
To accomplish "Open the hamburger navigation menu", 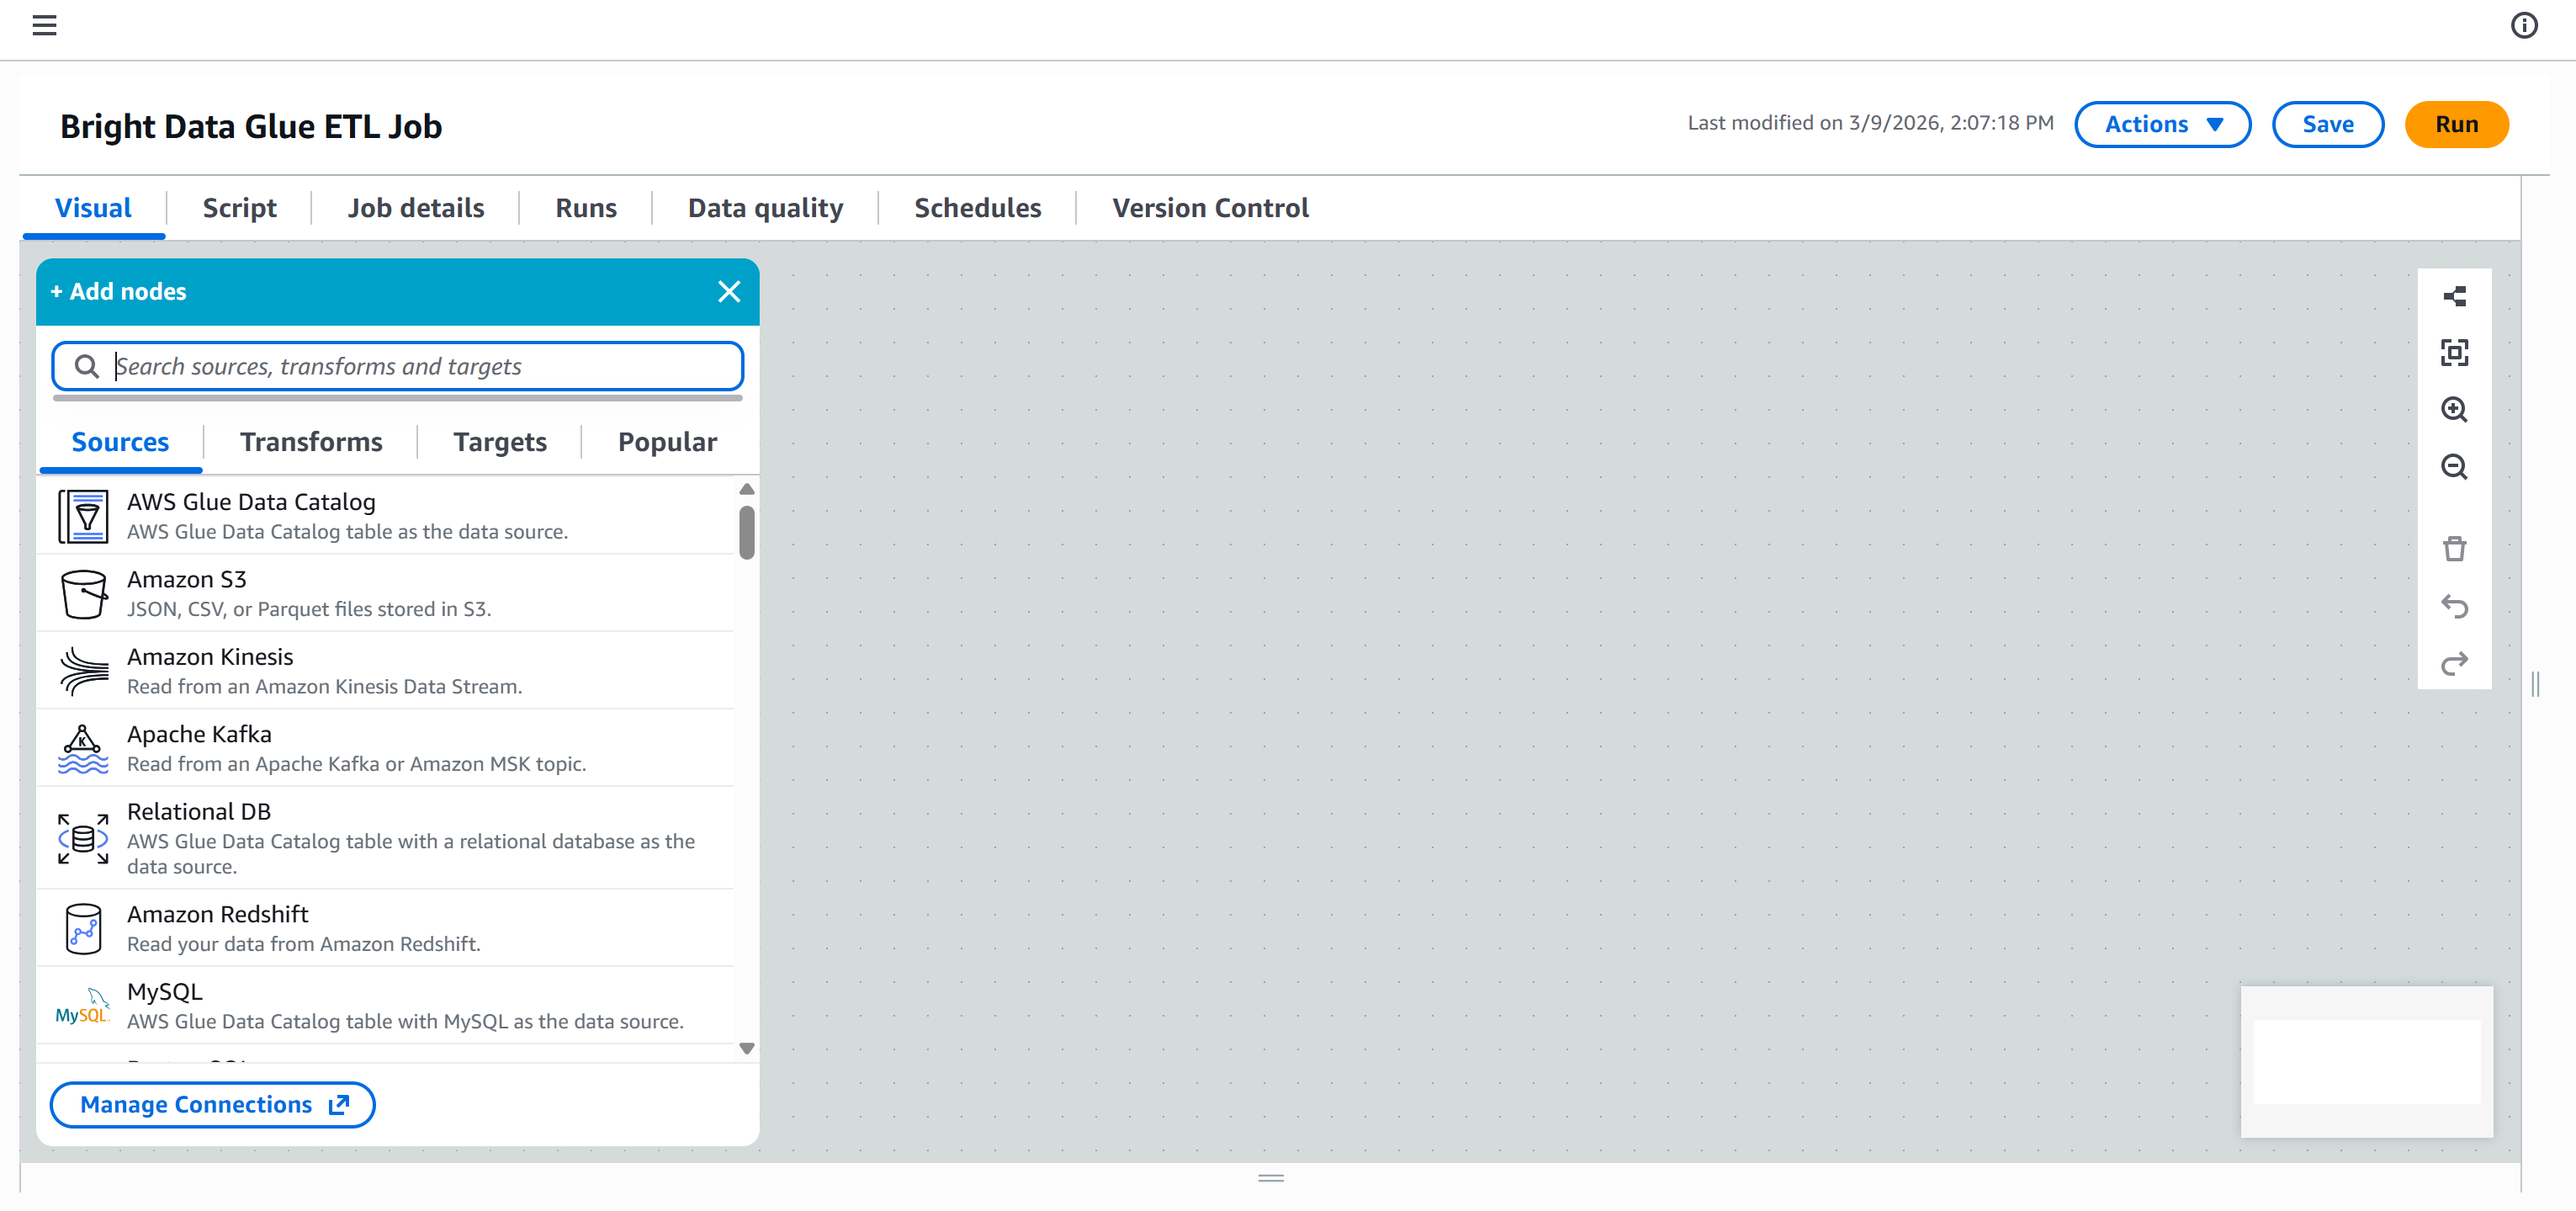I will pyautogui.click(x=44, y=25).
